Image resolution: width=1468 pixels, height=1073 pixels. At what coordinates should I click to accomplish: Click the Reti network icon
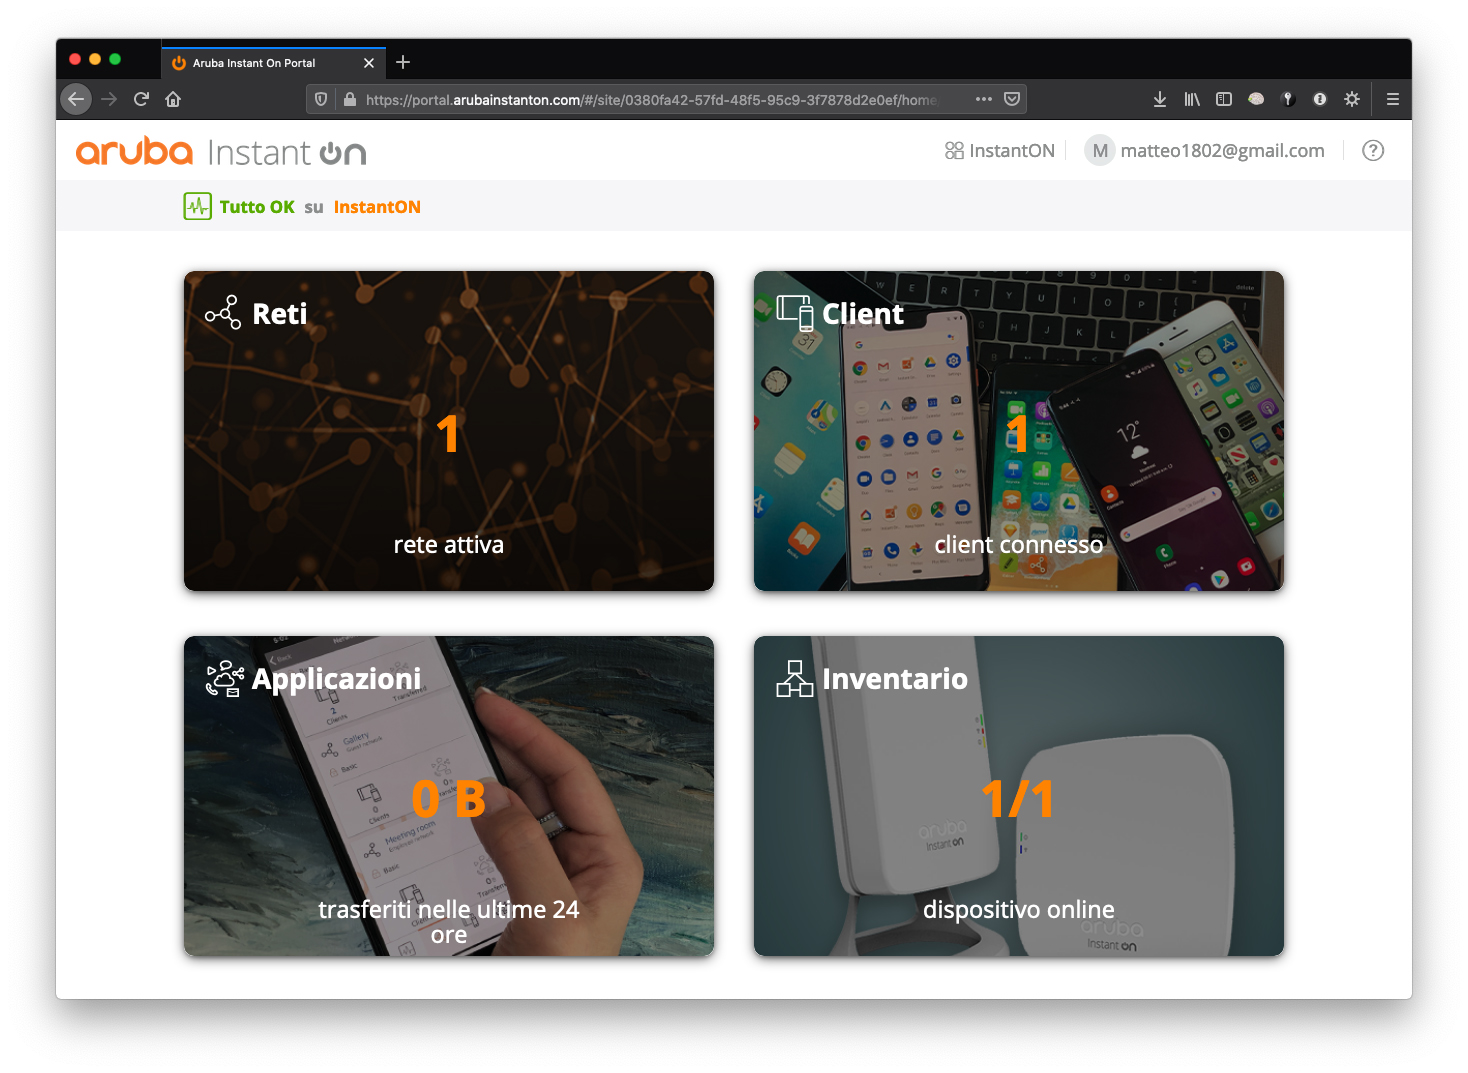click(223, 313)
